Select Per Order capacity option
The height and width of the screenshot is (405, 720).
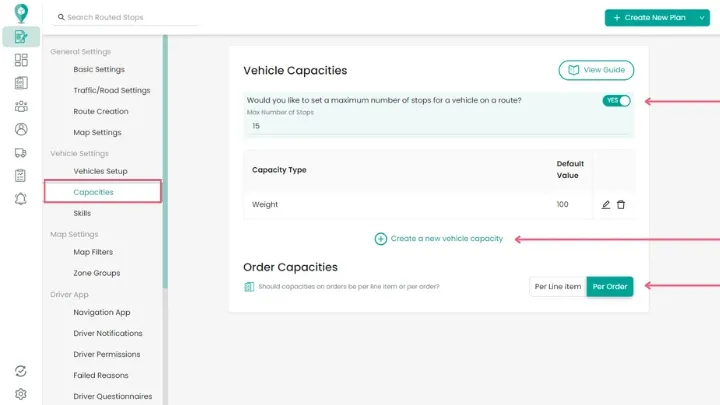[610, 287]
